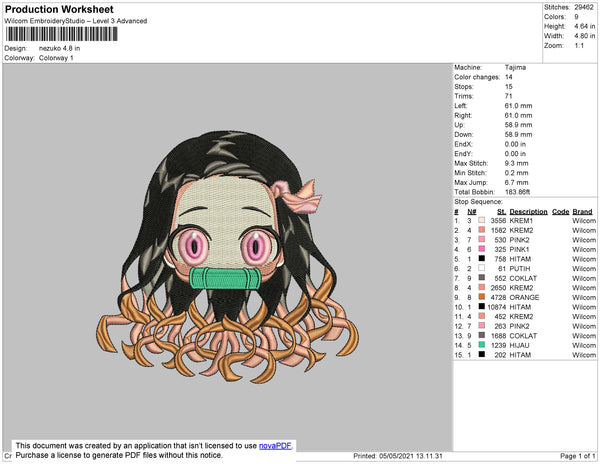This screenshot has height=464, width=600.
Task: Click 'KREM2' description in stop row 8
Action: pyautogui.click(x=521, y=288)
